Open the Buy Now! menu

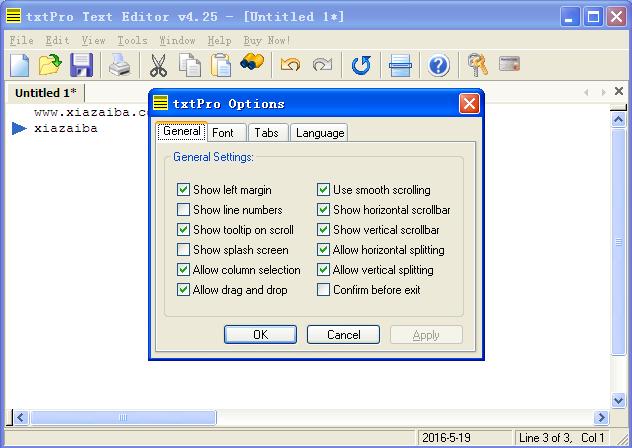(x=267, y=40)
